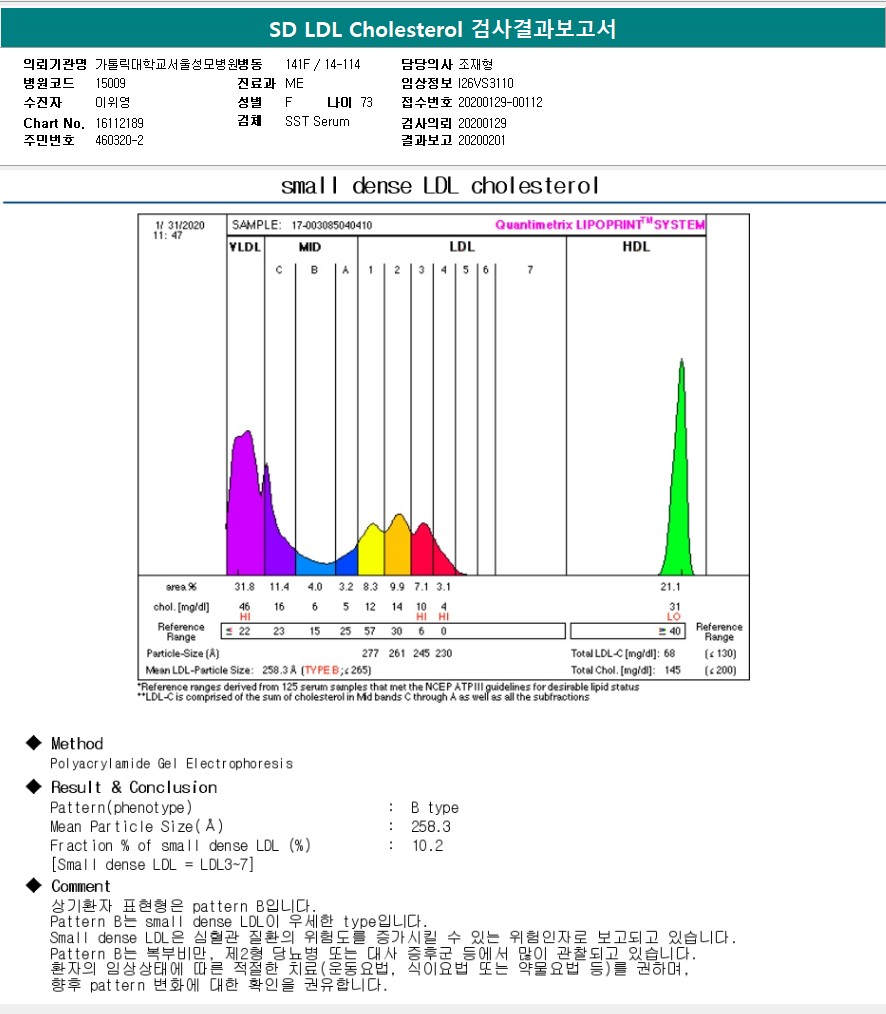This screenshot has width=886, height=1014.
Task: Select the small dense LDL fraction value 10.2
Action: [427, 845]
